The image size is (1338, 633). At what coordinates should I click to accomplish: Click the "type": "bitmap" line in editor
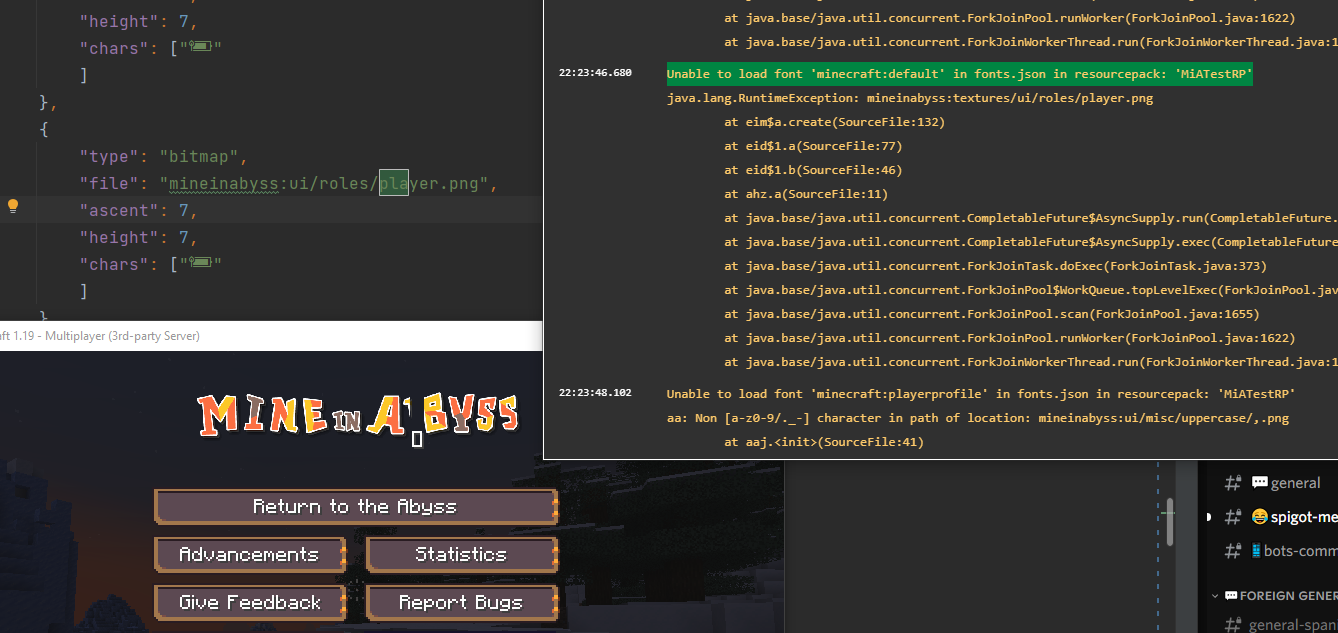(163, 157)
